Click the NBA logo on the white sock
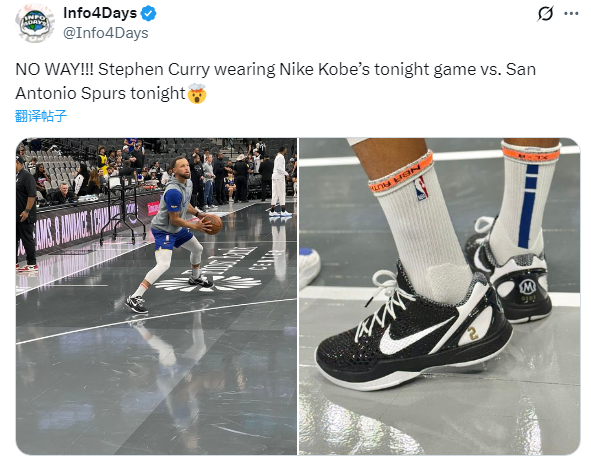The image size is (591, 460). pyautogui.click(x=421, y=189)
